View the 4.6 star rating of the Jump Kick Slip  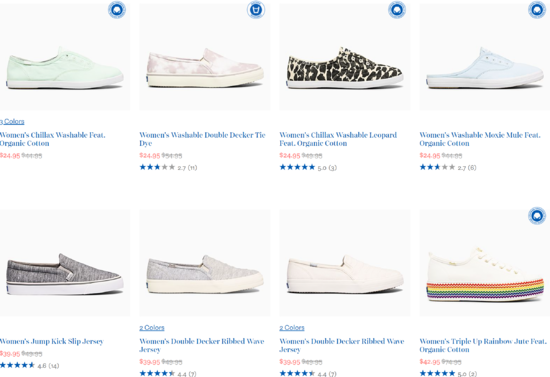pyautogui.click(x=29, y=365)
